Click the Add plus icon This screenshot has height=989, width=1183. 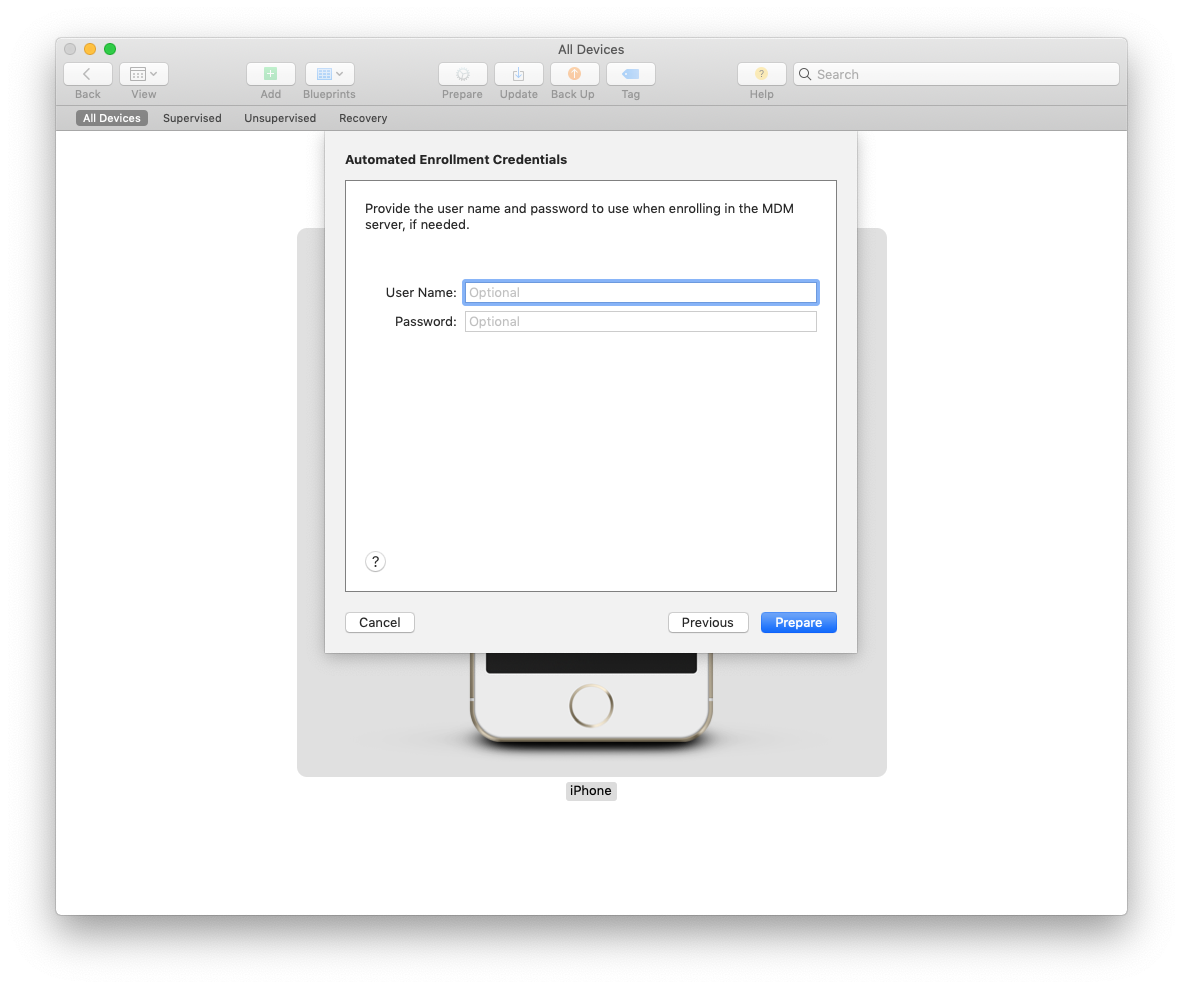click(x=270, y=74)
